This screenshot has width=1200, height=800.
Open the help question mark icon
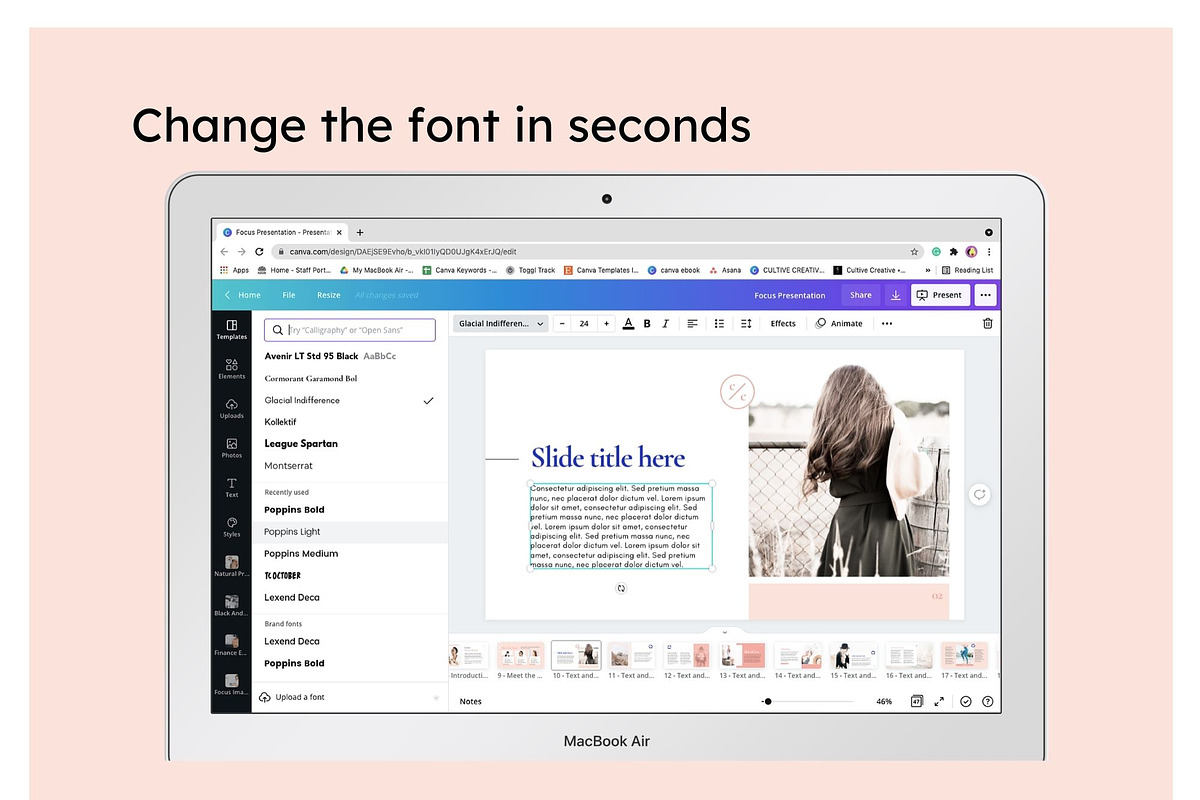click(988, 701)
